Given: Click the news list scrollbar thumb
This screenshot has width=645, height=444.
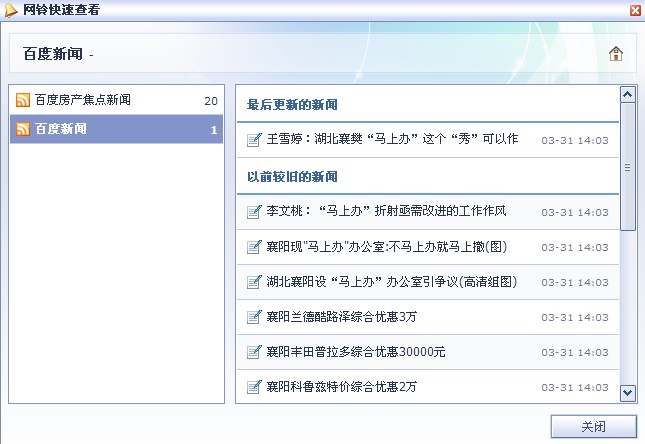Looking at the screenshot, I should tap(628, 167).
